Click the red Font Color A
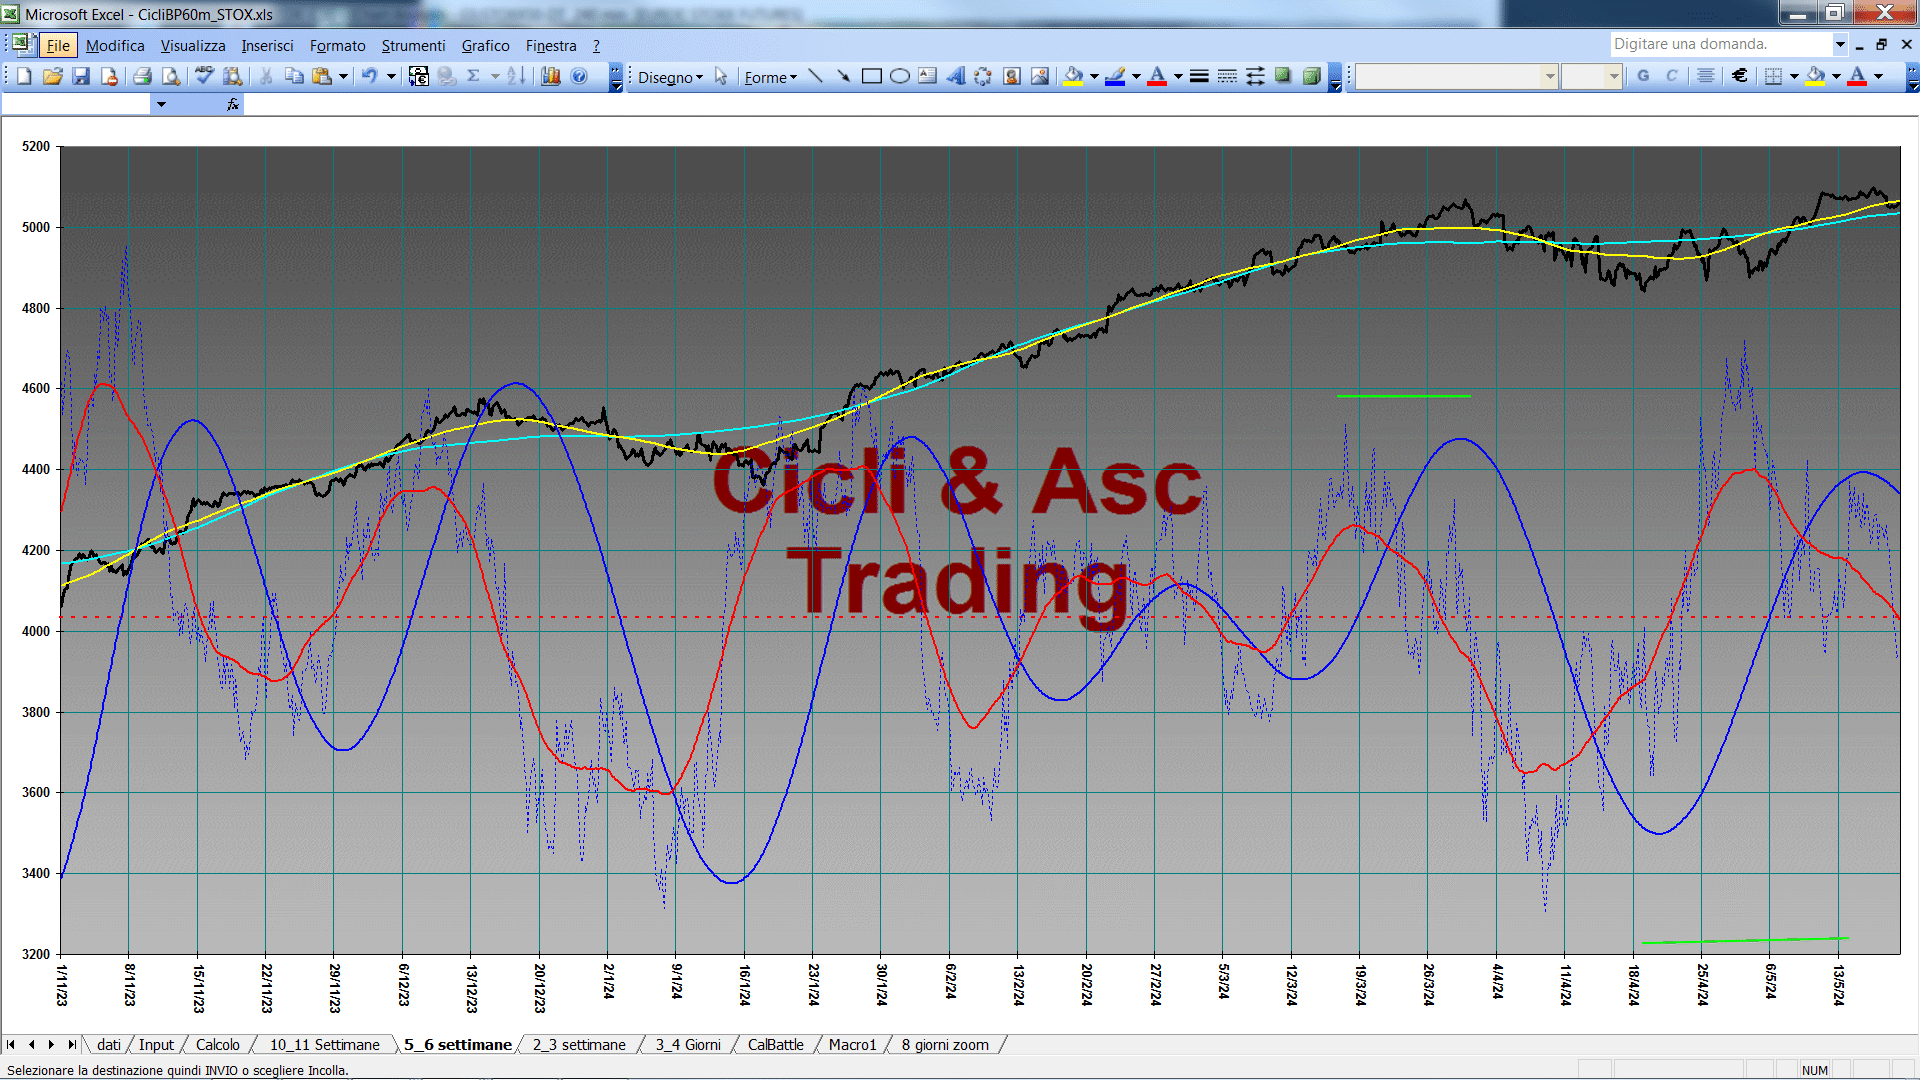Viewport: 1920px width, 1080px height. [1158, 76]
